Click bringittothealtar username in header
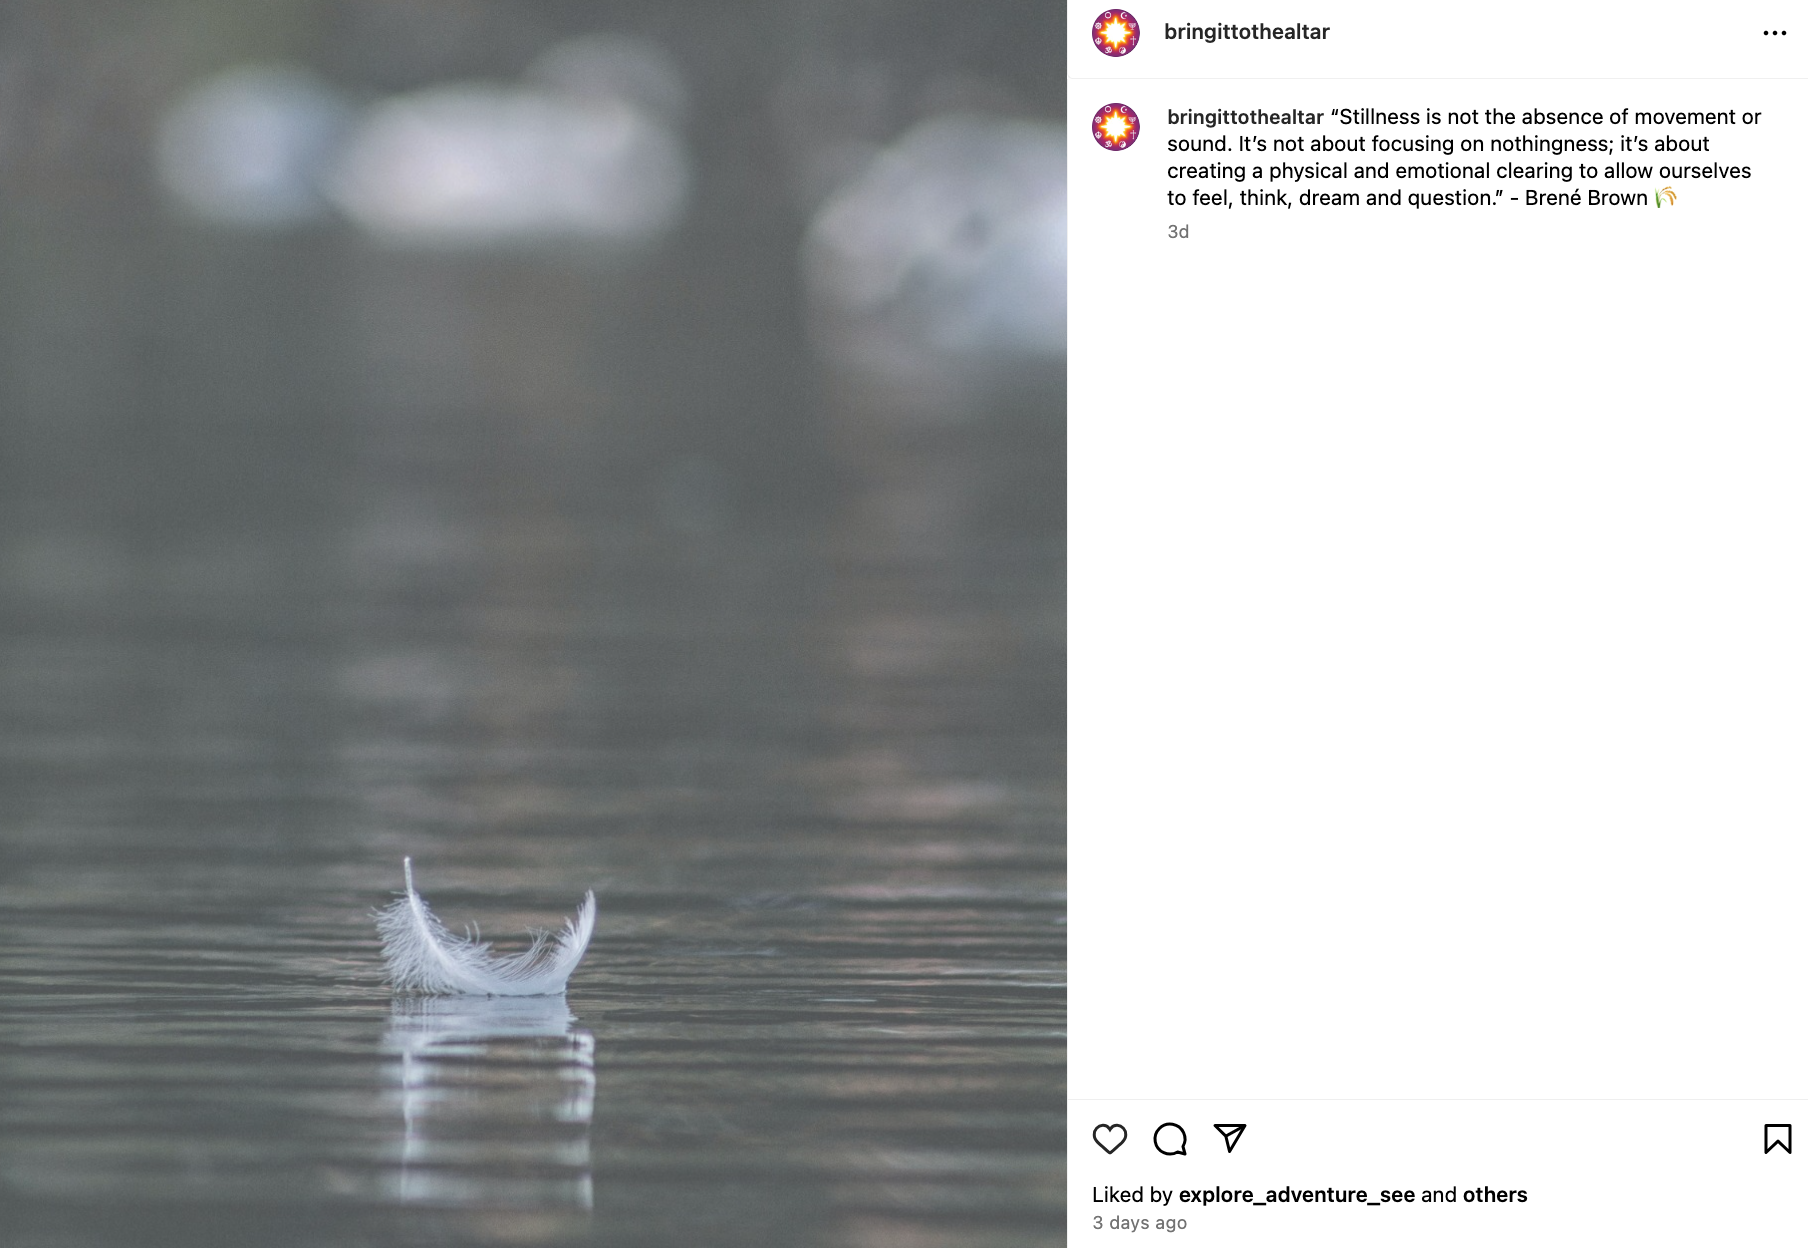Image resolution: width=1808 pixels, height=1248 pixels. [x=1246, y=32]
